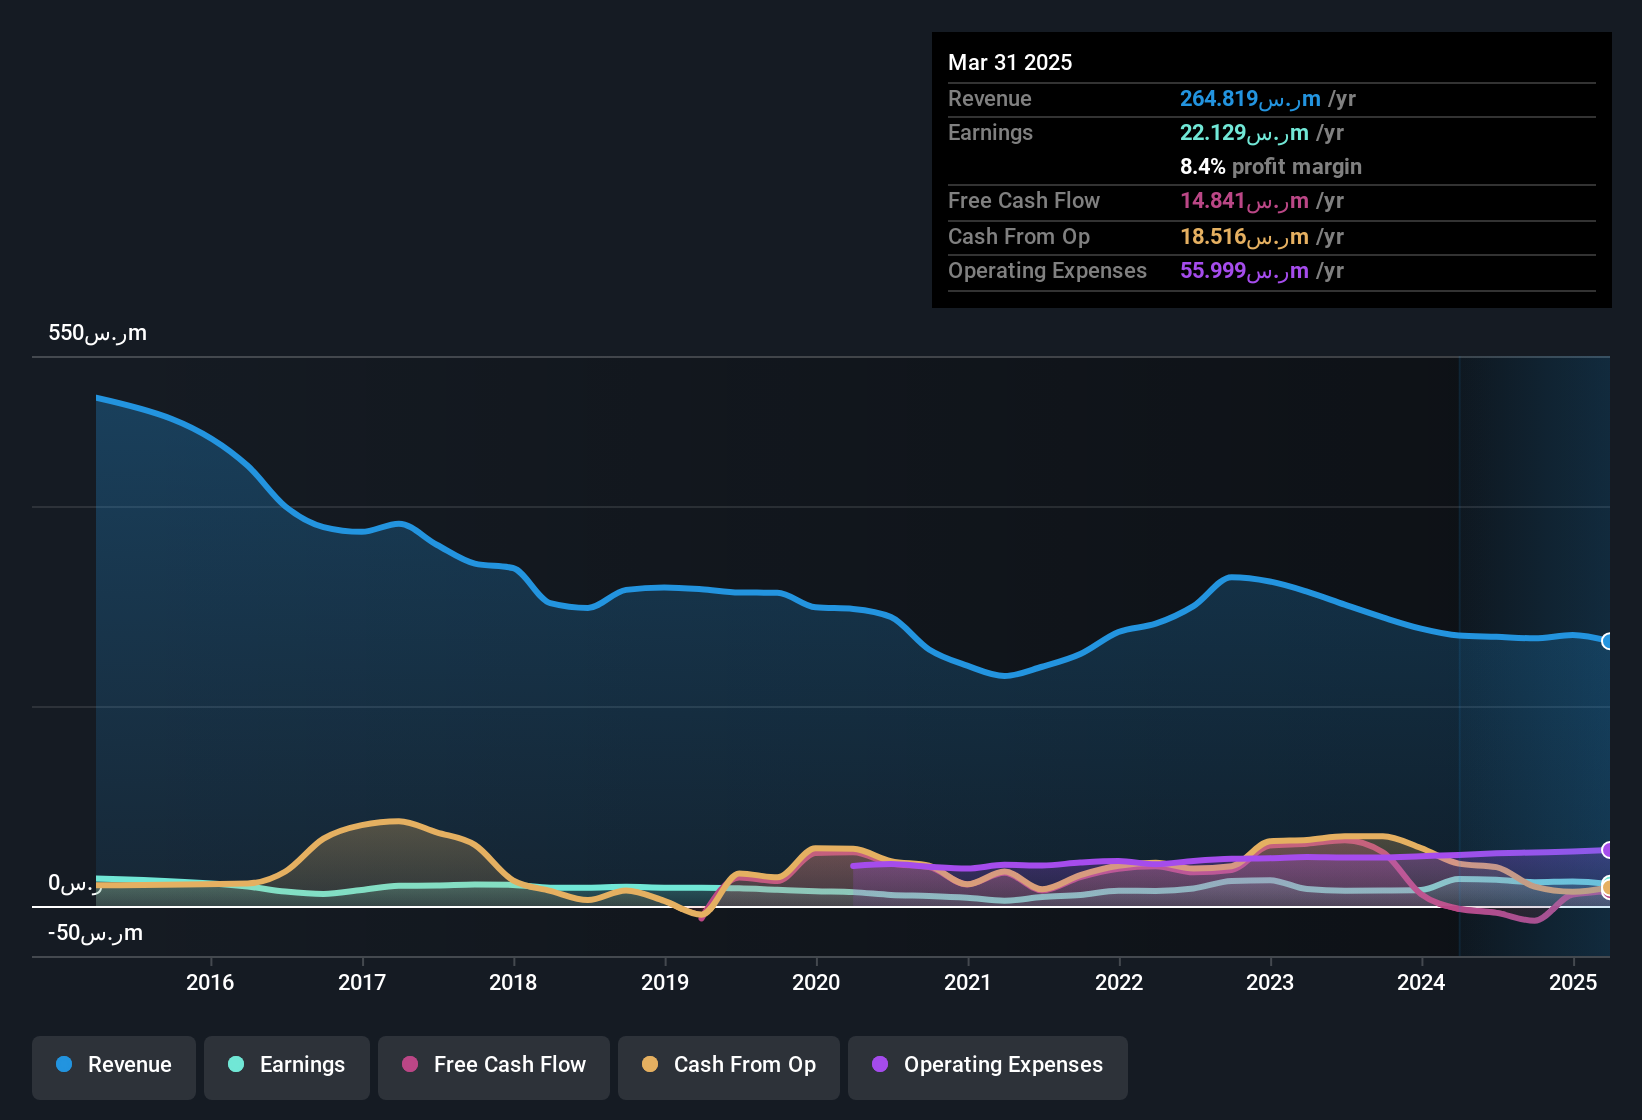This screenshot has height=1120, width=1642.
Task: Click the 8.4% profit margin text
Action: pos(1271,166)
